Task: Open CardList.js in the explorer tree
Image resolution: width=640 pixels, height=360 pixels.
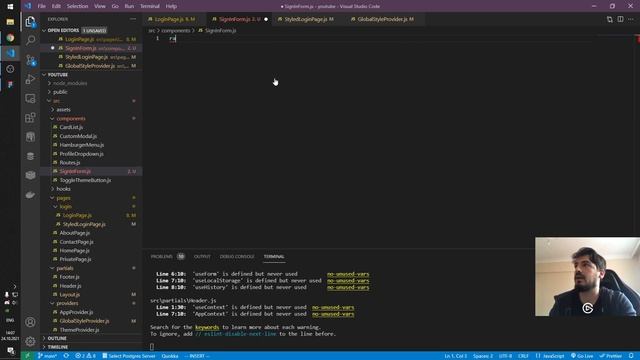Action: (x=71, y=127)
